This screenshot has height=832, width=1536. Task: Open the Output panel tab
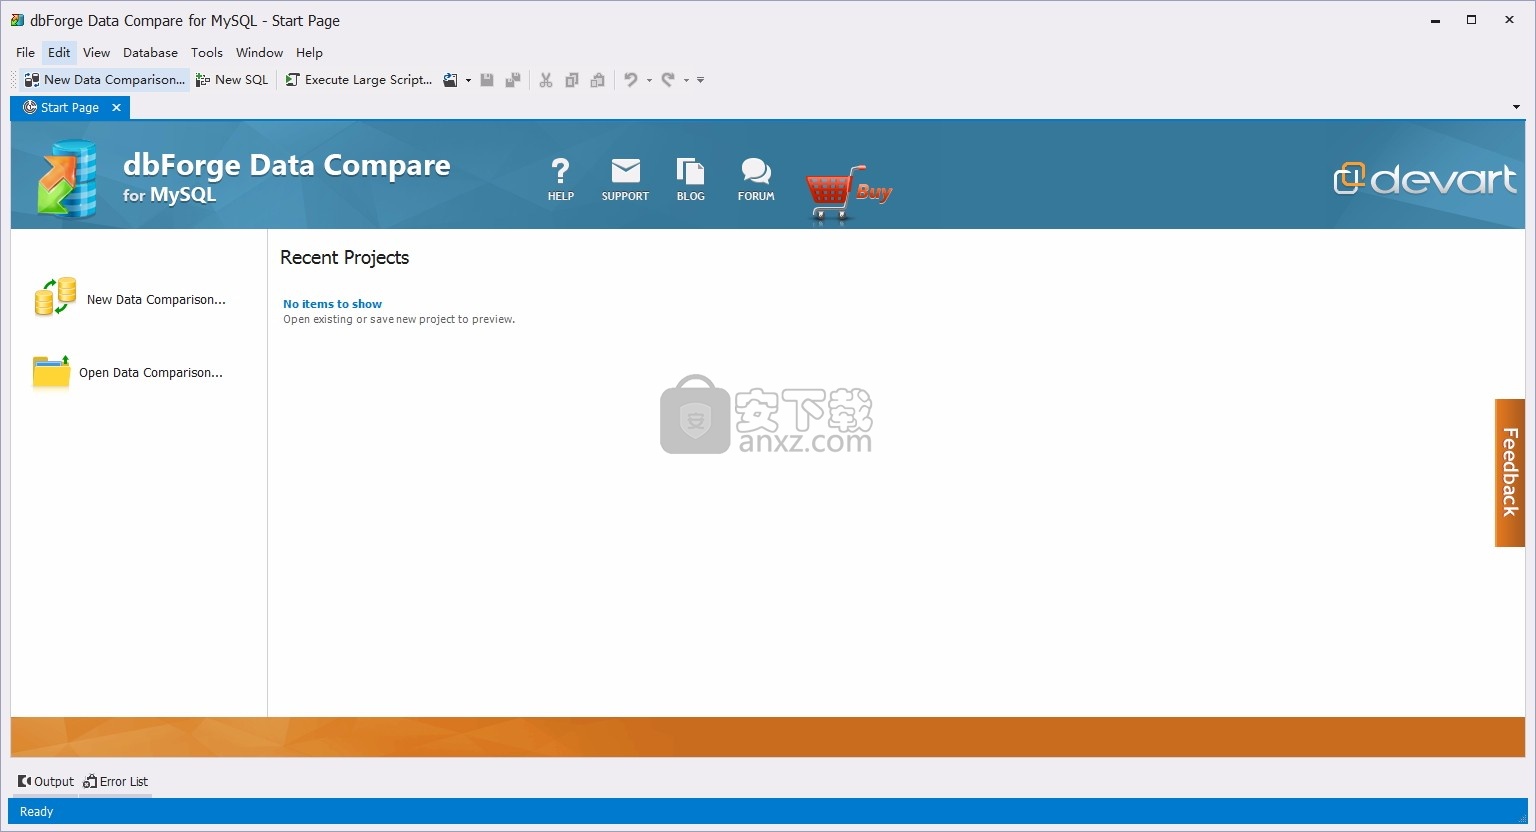[46, 782]
